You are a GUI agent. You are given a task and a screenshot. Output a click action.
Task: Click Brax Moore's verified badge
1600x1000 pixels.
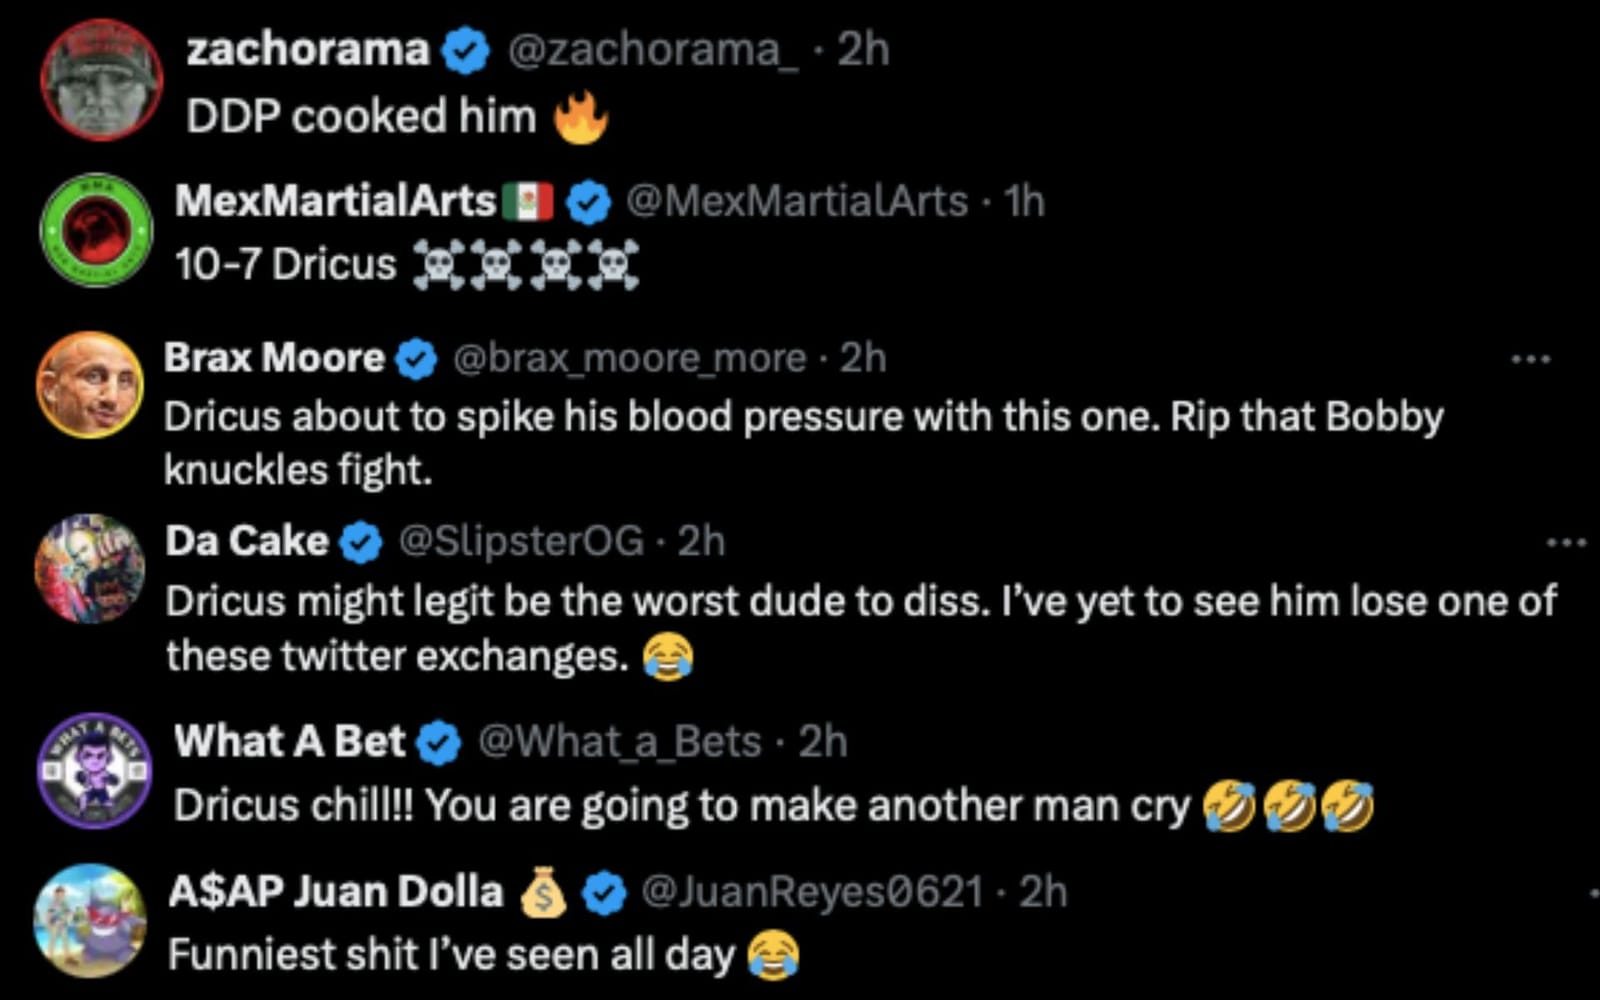click(x=417, y=359)
